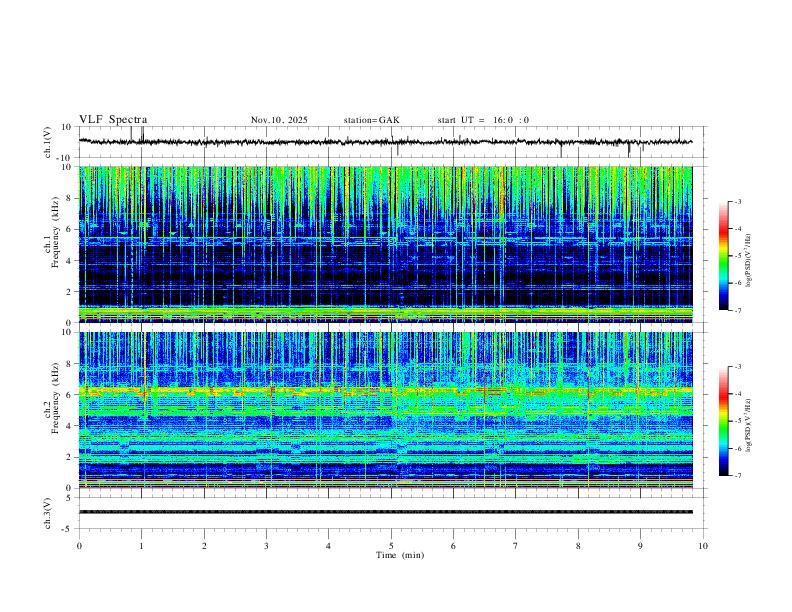This screenshot has height=612, width=792.
Task: Click the time-axis tick label '0'
Action: [79, 546]
